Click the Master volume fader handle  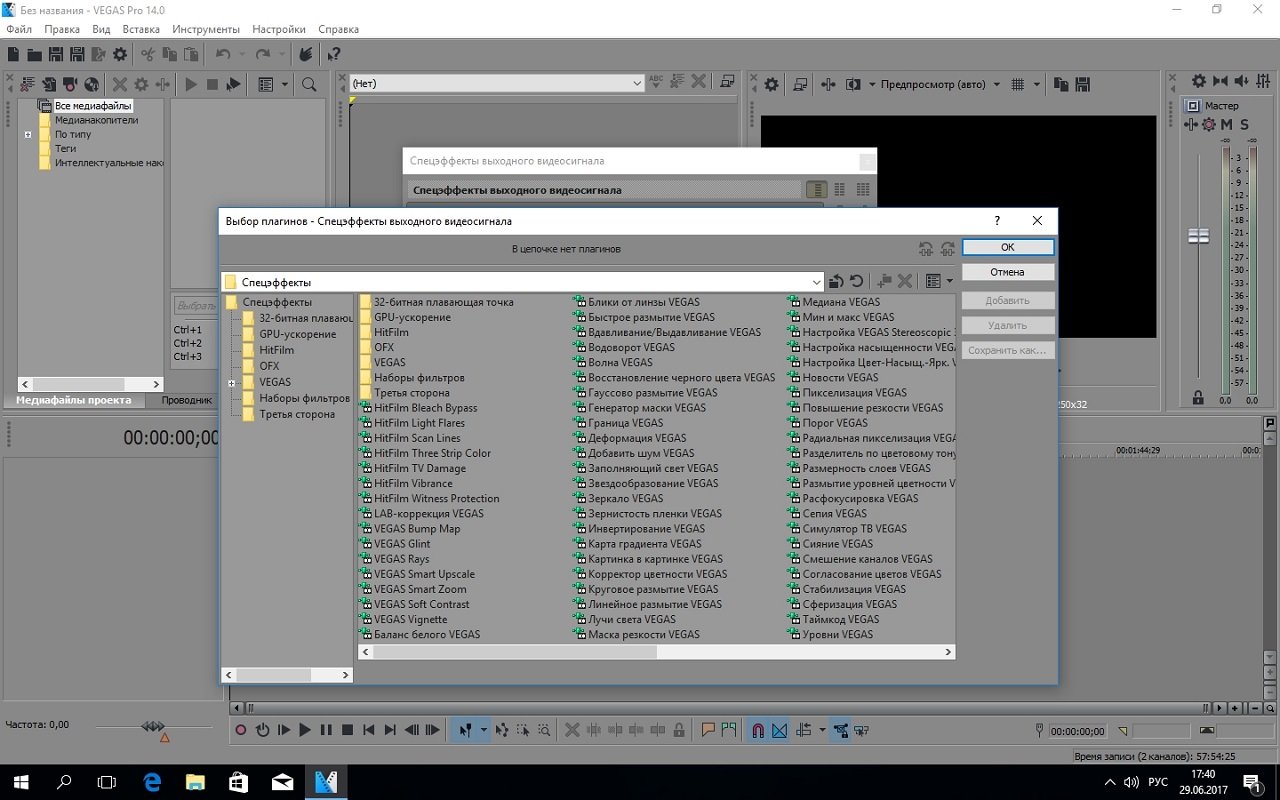pos(1198,236)
